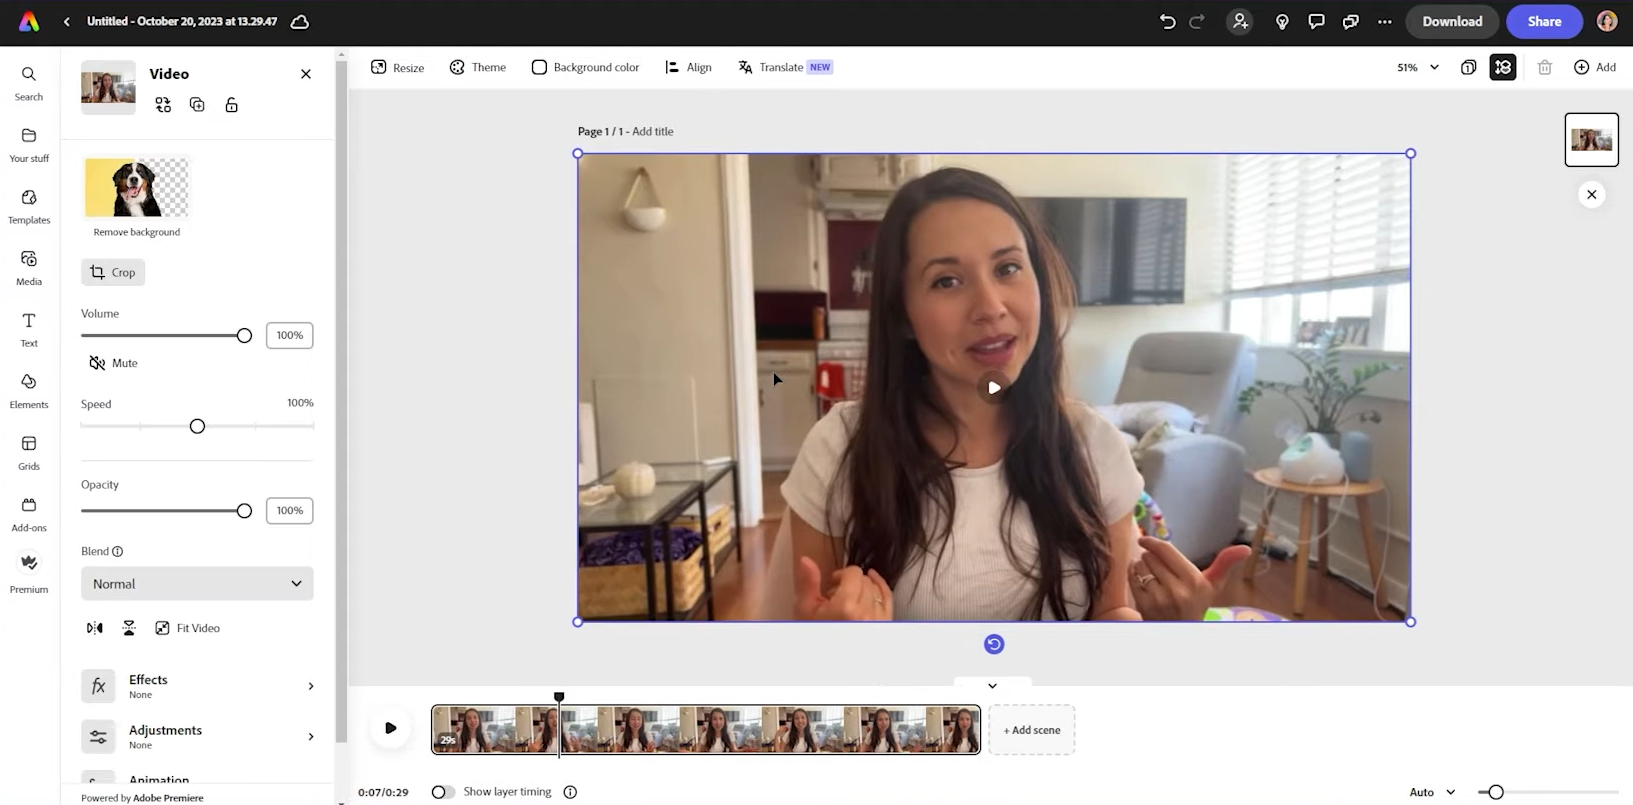Click the timeline zoom slider handle
This screenshot has width=1633, height=805.
coord(1496,792)
